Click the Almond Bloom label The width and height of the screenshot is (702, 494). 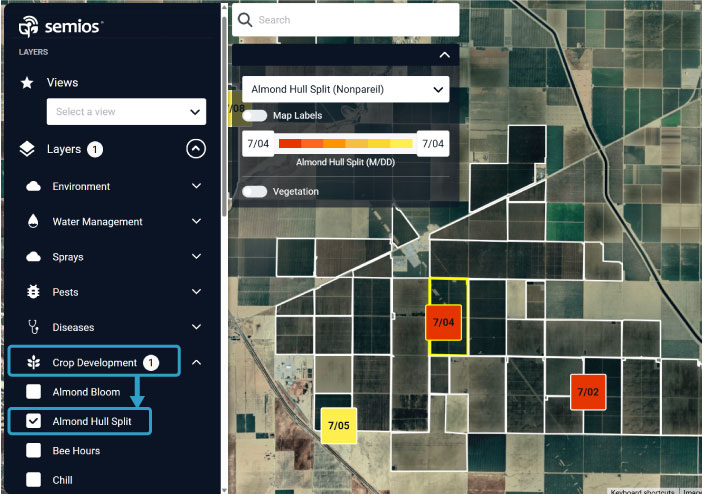point(86,392)
